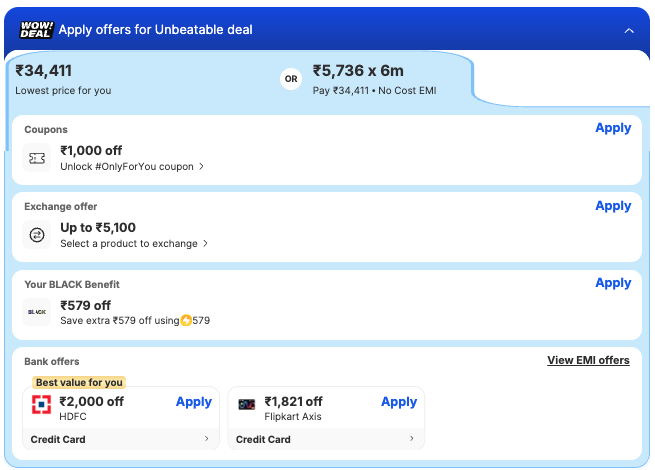Apply the exchange offer
Viewport: 655px width, 470px height.
coord(613,206)
